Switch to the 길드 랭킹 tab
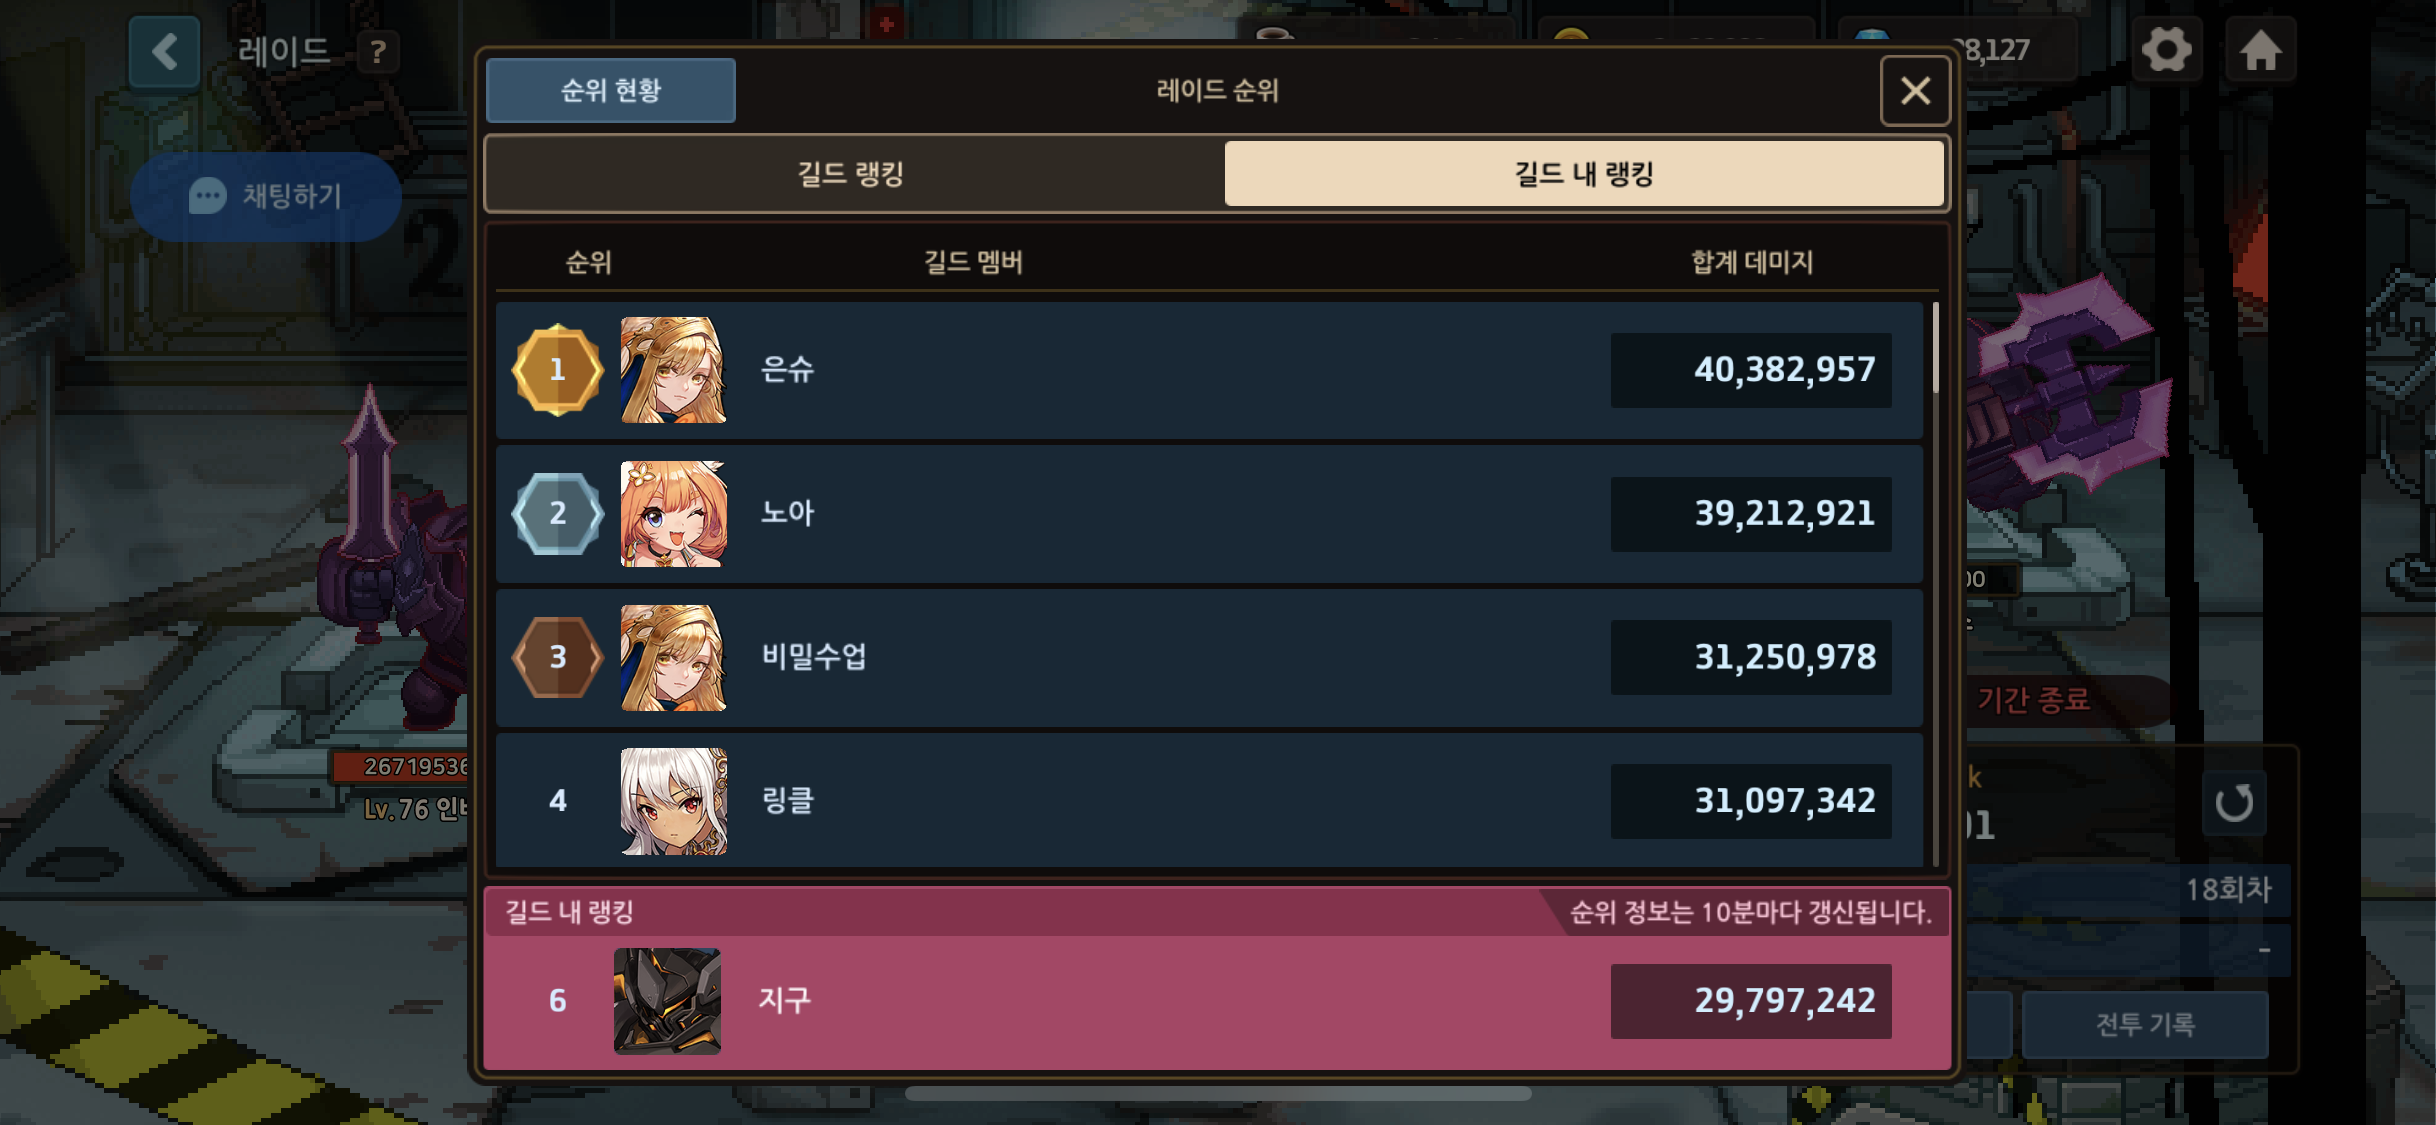 851,174
